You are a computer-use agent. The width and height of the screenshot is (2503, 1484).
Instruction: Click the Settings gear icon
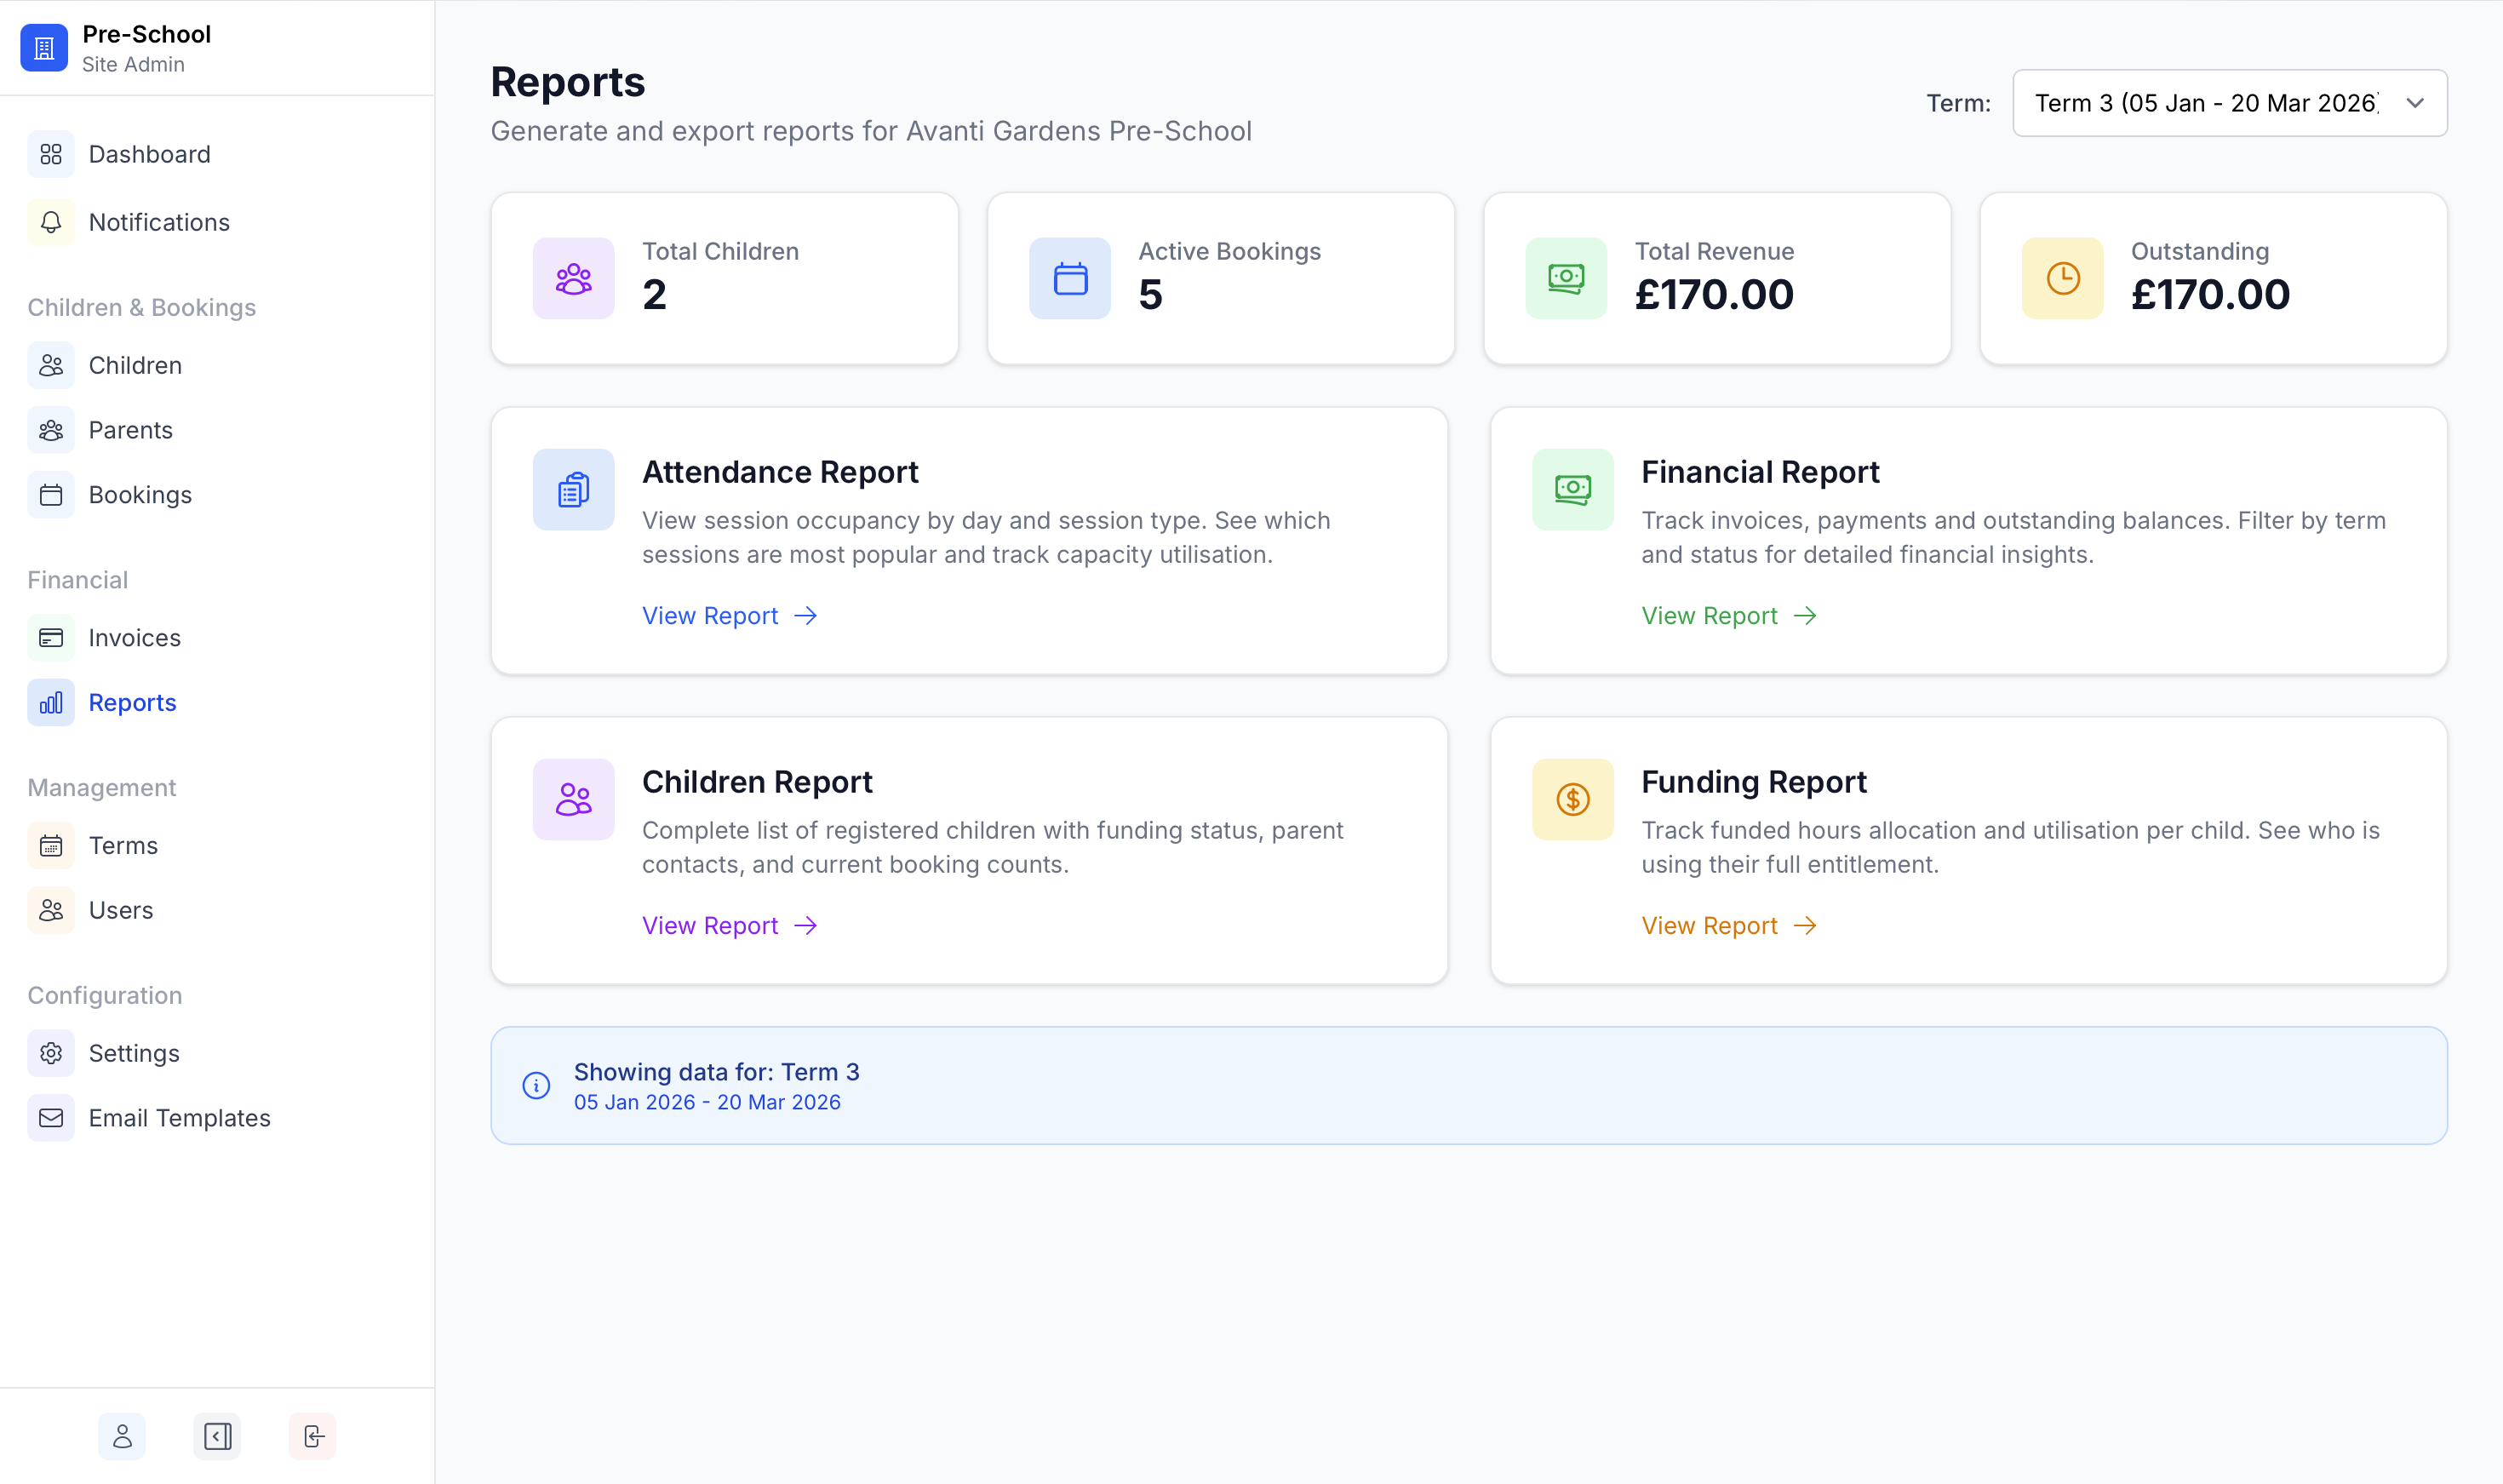pos(51,1053)
